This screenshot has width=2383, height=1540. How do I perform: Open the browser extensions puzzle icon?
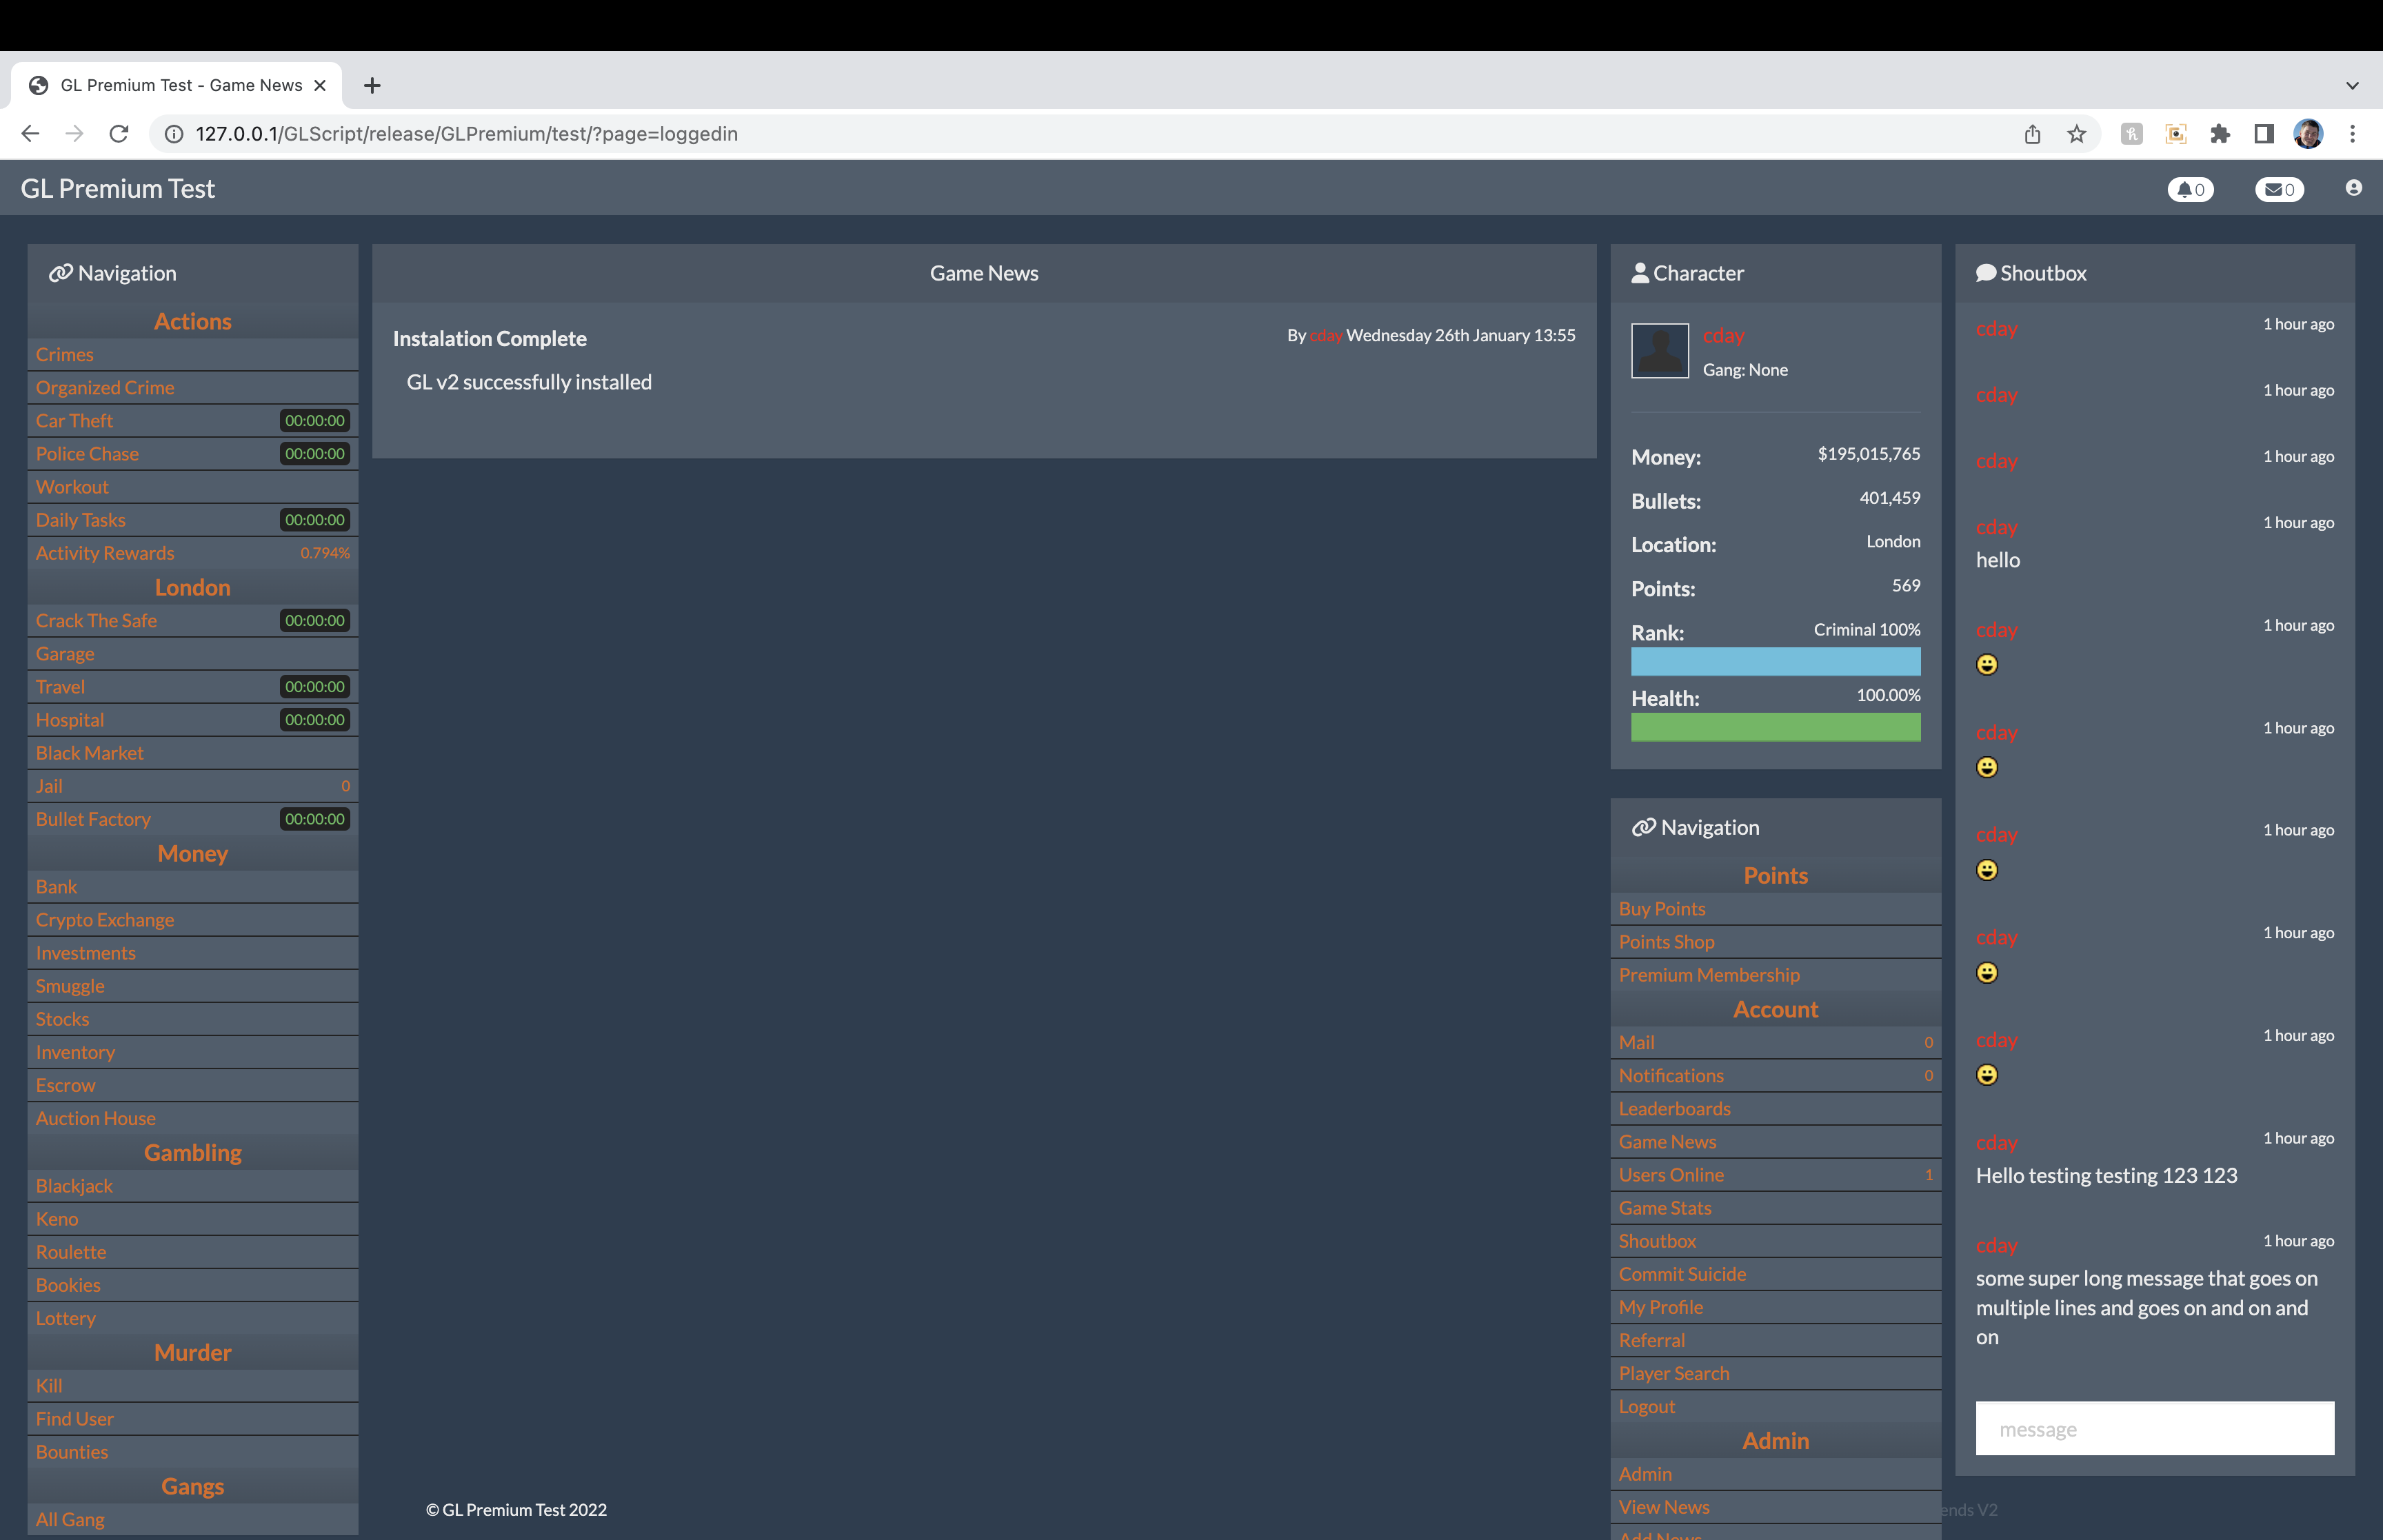click(x=2220, y=133)
